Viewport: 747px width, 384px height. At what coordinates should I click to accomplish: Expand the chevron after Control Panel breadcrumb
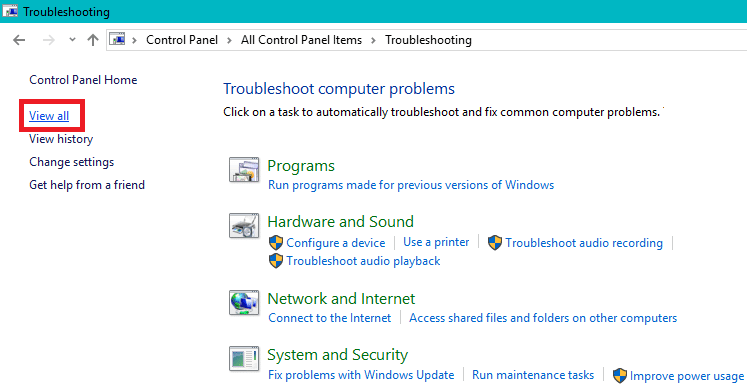230,40
